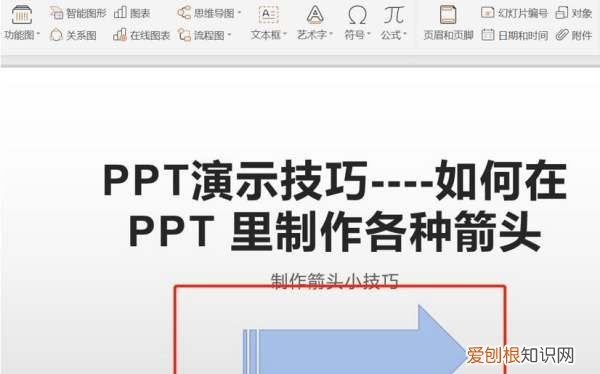600x374 pixels.
Task: Open the 在线图表 online charts
Action: (x=142, y=35)
